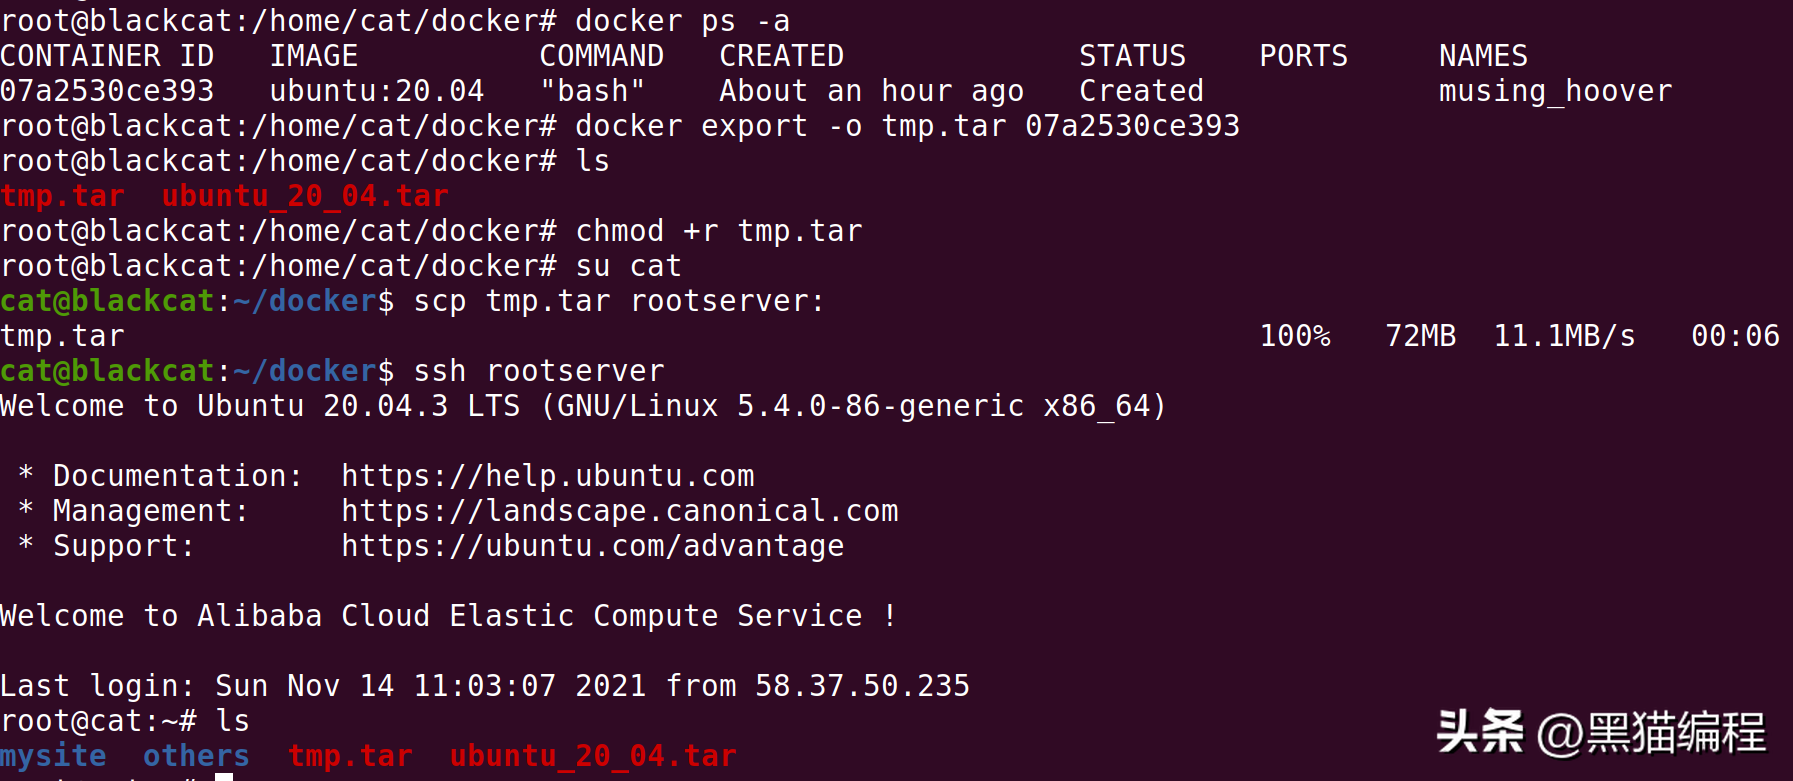1793x781 pixels.
Task: Click the mysite directory in remote listing
Action: [x=53, y=756]
